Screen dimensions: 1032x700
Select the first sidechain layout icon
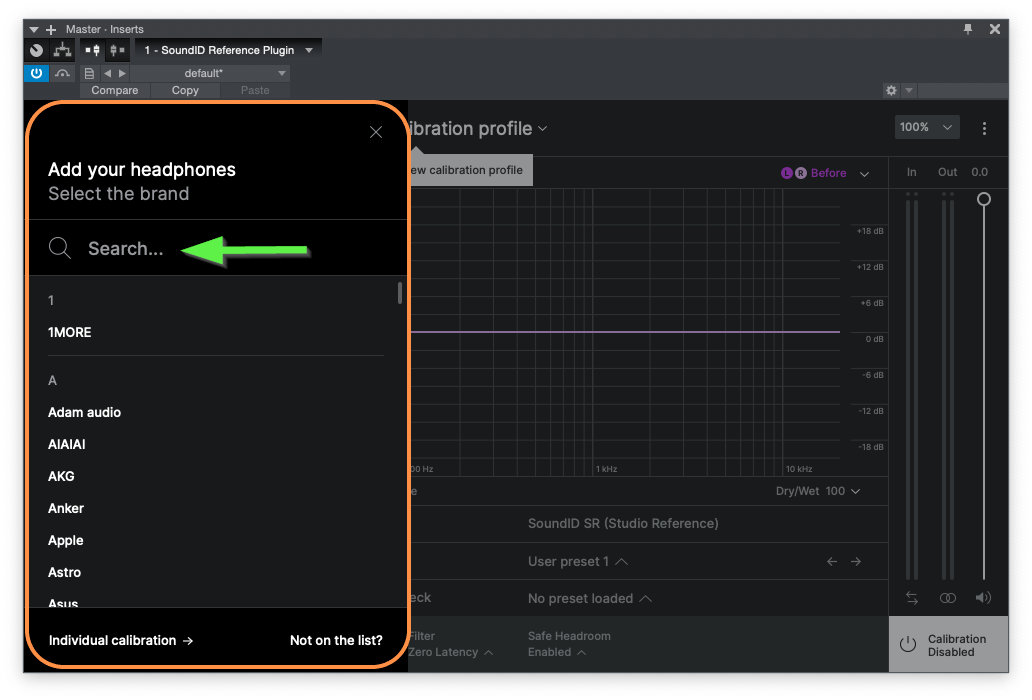(93, 50)
